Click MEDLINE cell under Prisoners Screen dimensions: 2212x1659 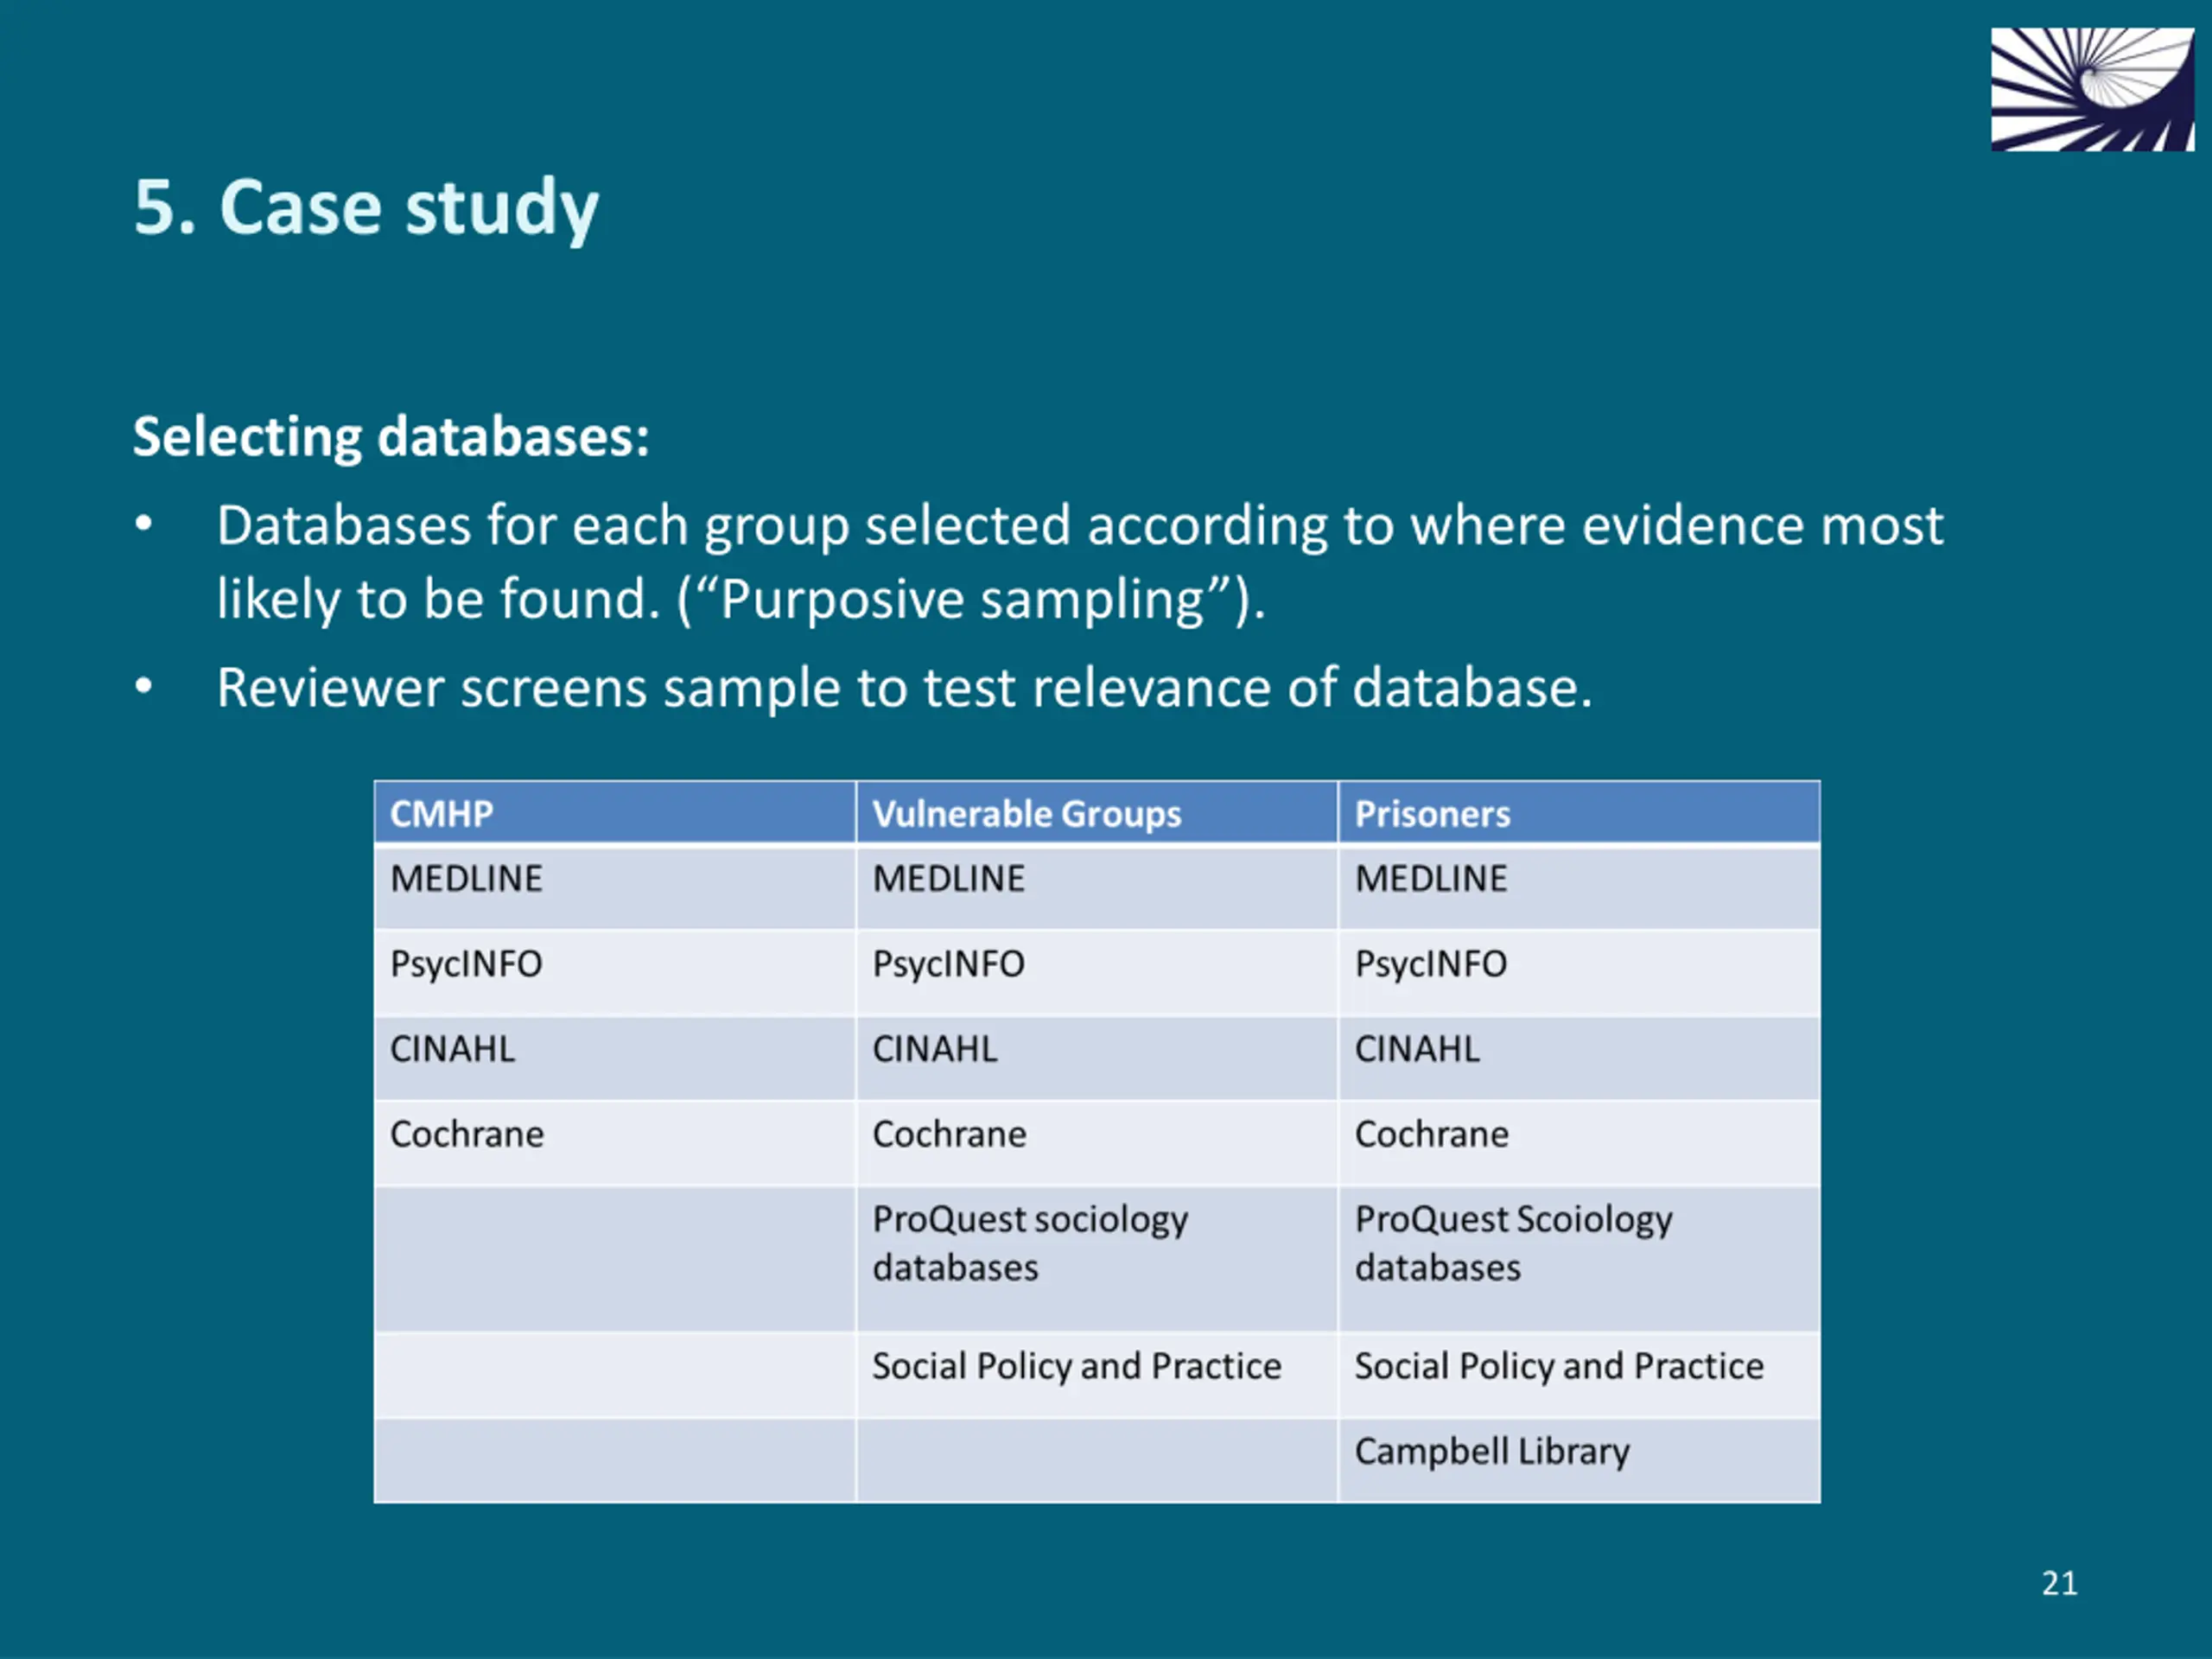pyautogui.click(x=1430, y=879)
